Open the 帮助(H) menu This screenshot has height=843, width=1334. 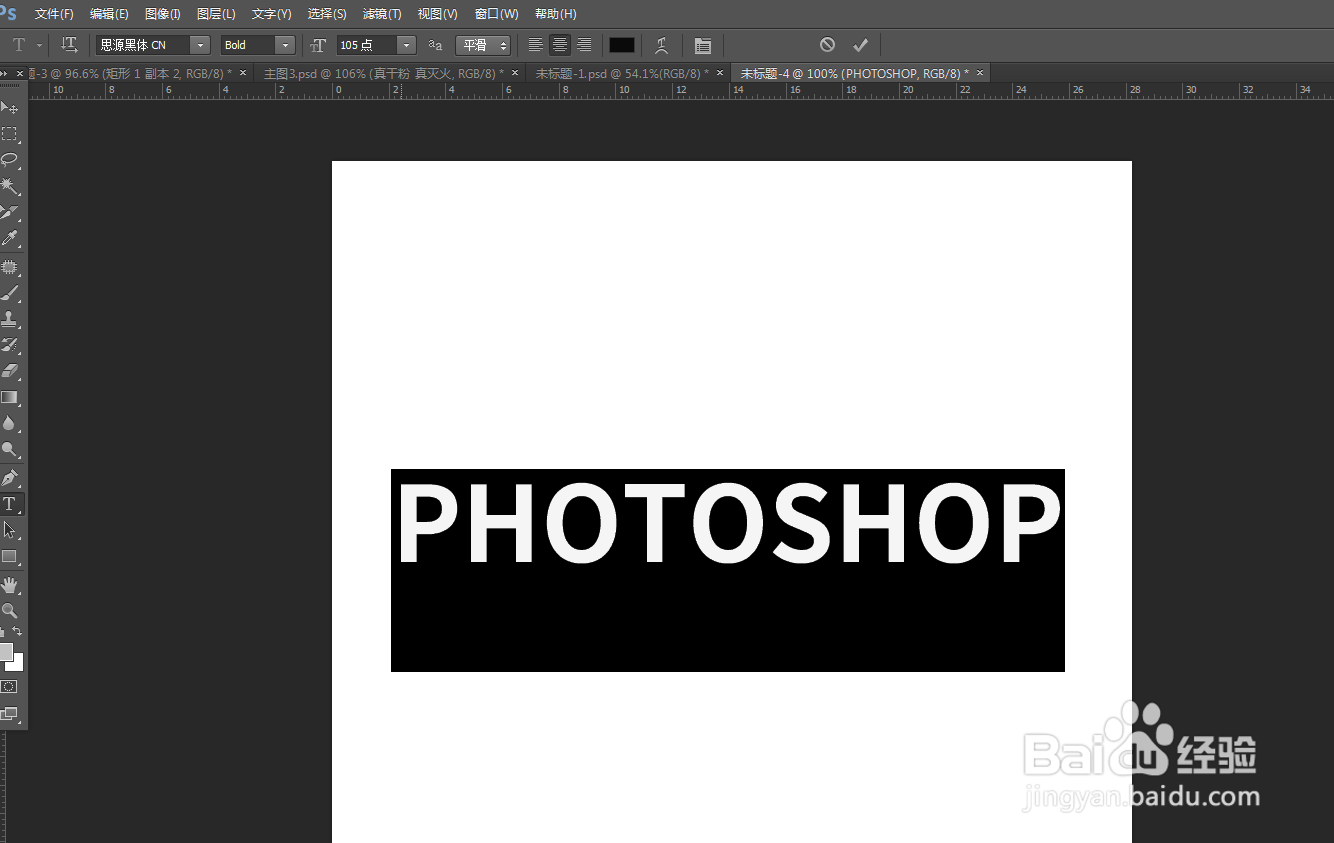tap(555, 14)
